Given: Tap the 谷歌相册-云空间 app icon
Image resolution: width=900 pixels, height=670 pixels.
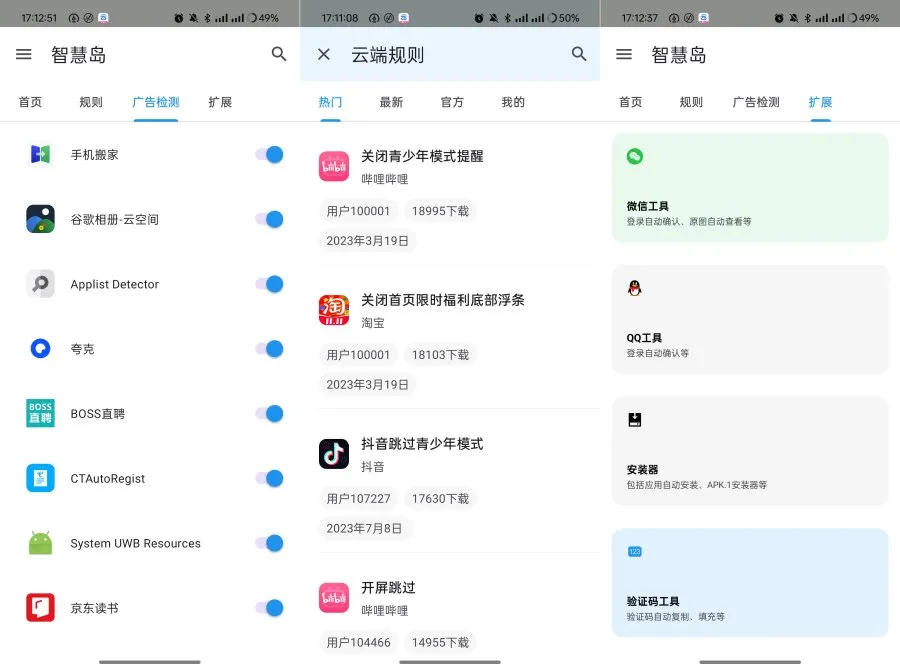Looking at the screenshot, I should pyautogui.click(x=40, y=218).
